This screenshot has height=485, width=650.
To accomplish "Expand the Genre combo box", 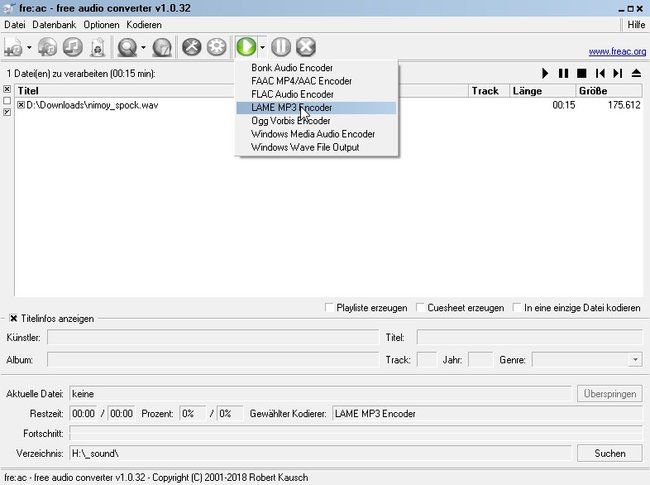I will (635, 359).
